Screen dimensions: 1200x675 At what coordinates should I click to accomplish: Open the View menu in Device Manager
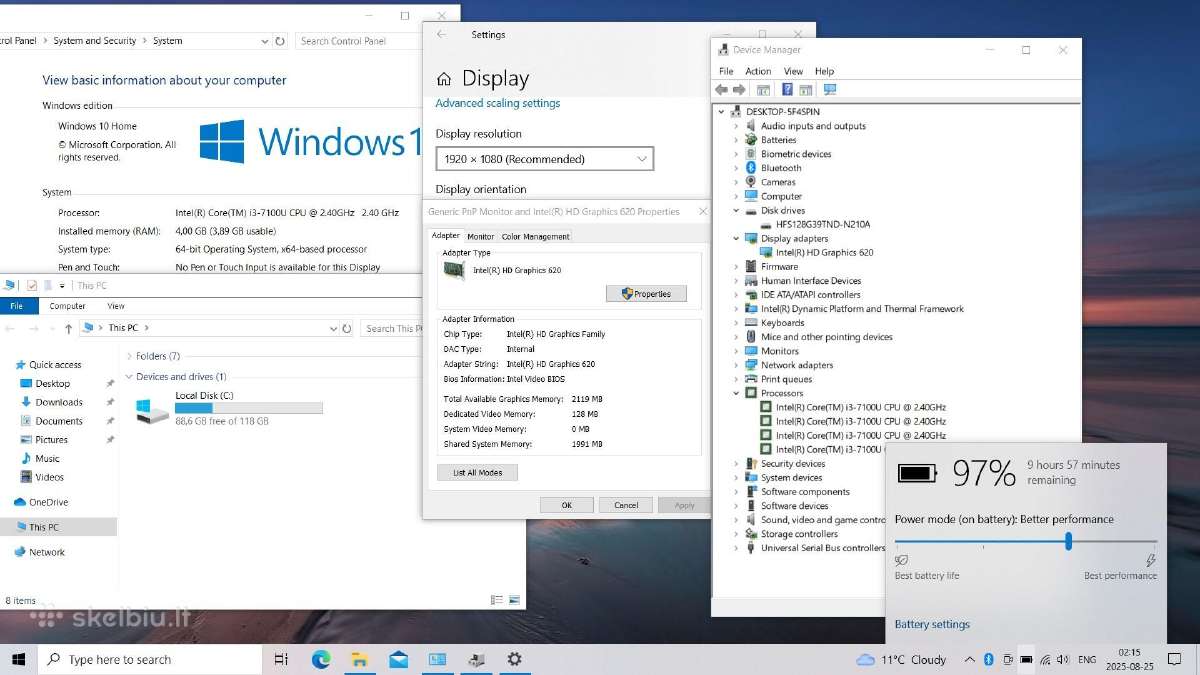pos(793,71)
